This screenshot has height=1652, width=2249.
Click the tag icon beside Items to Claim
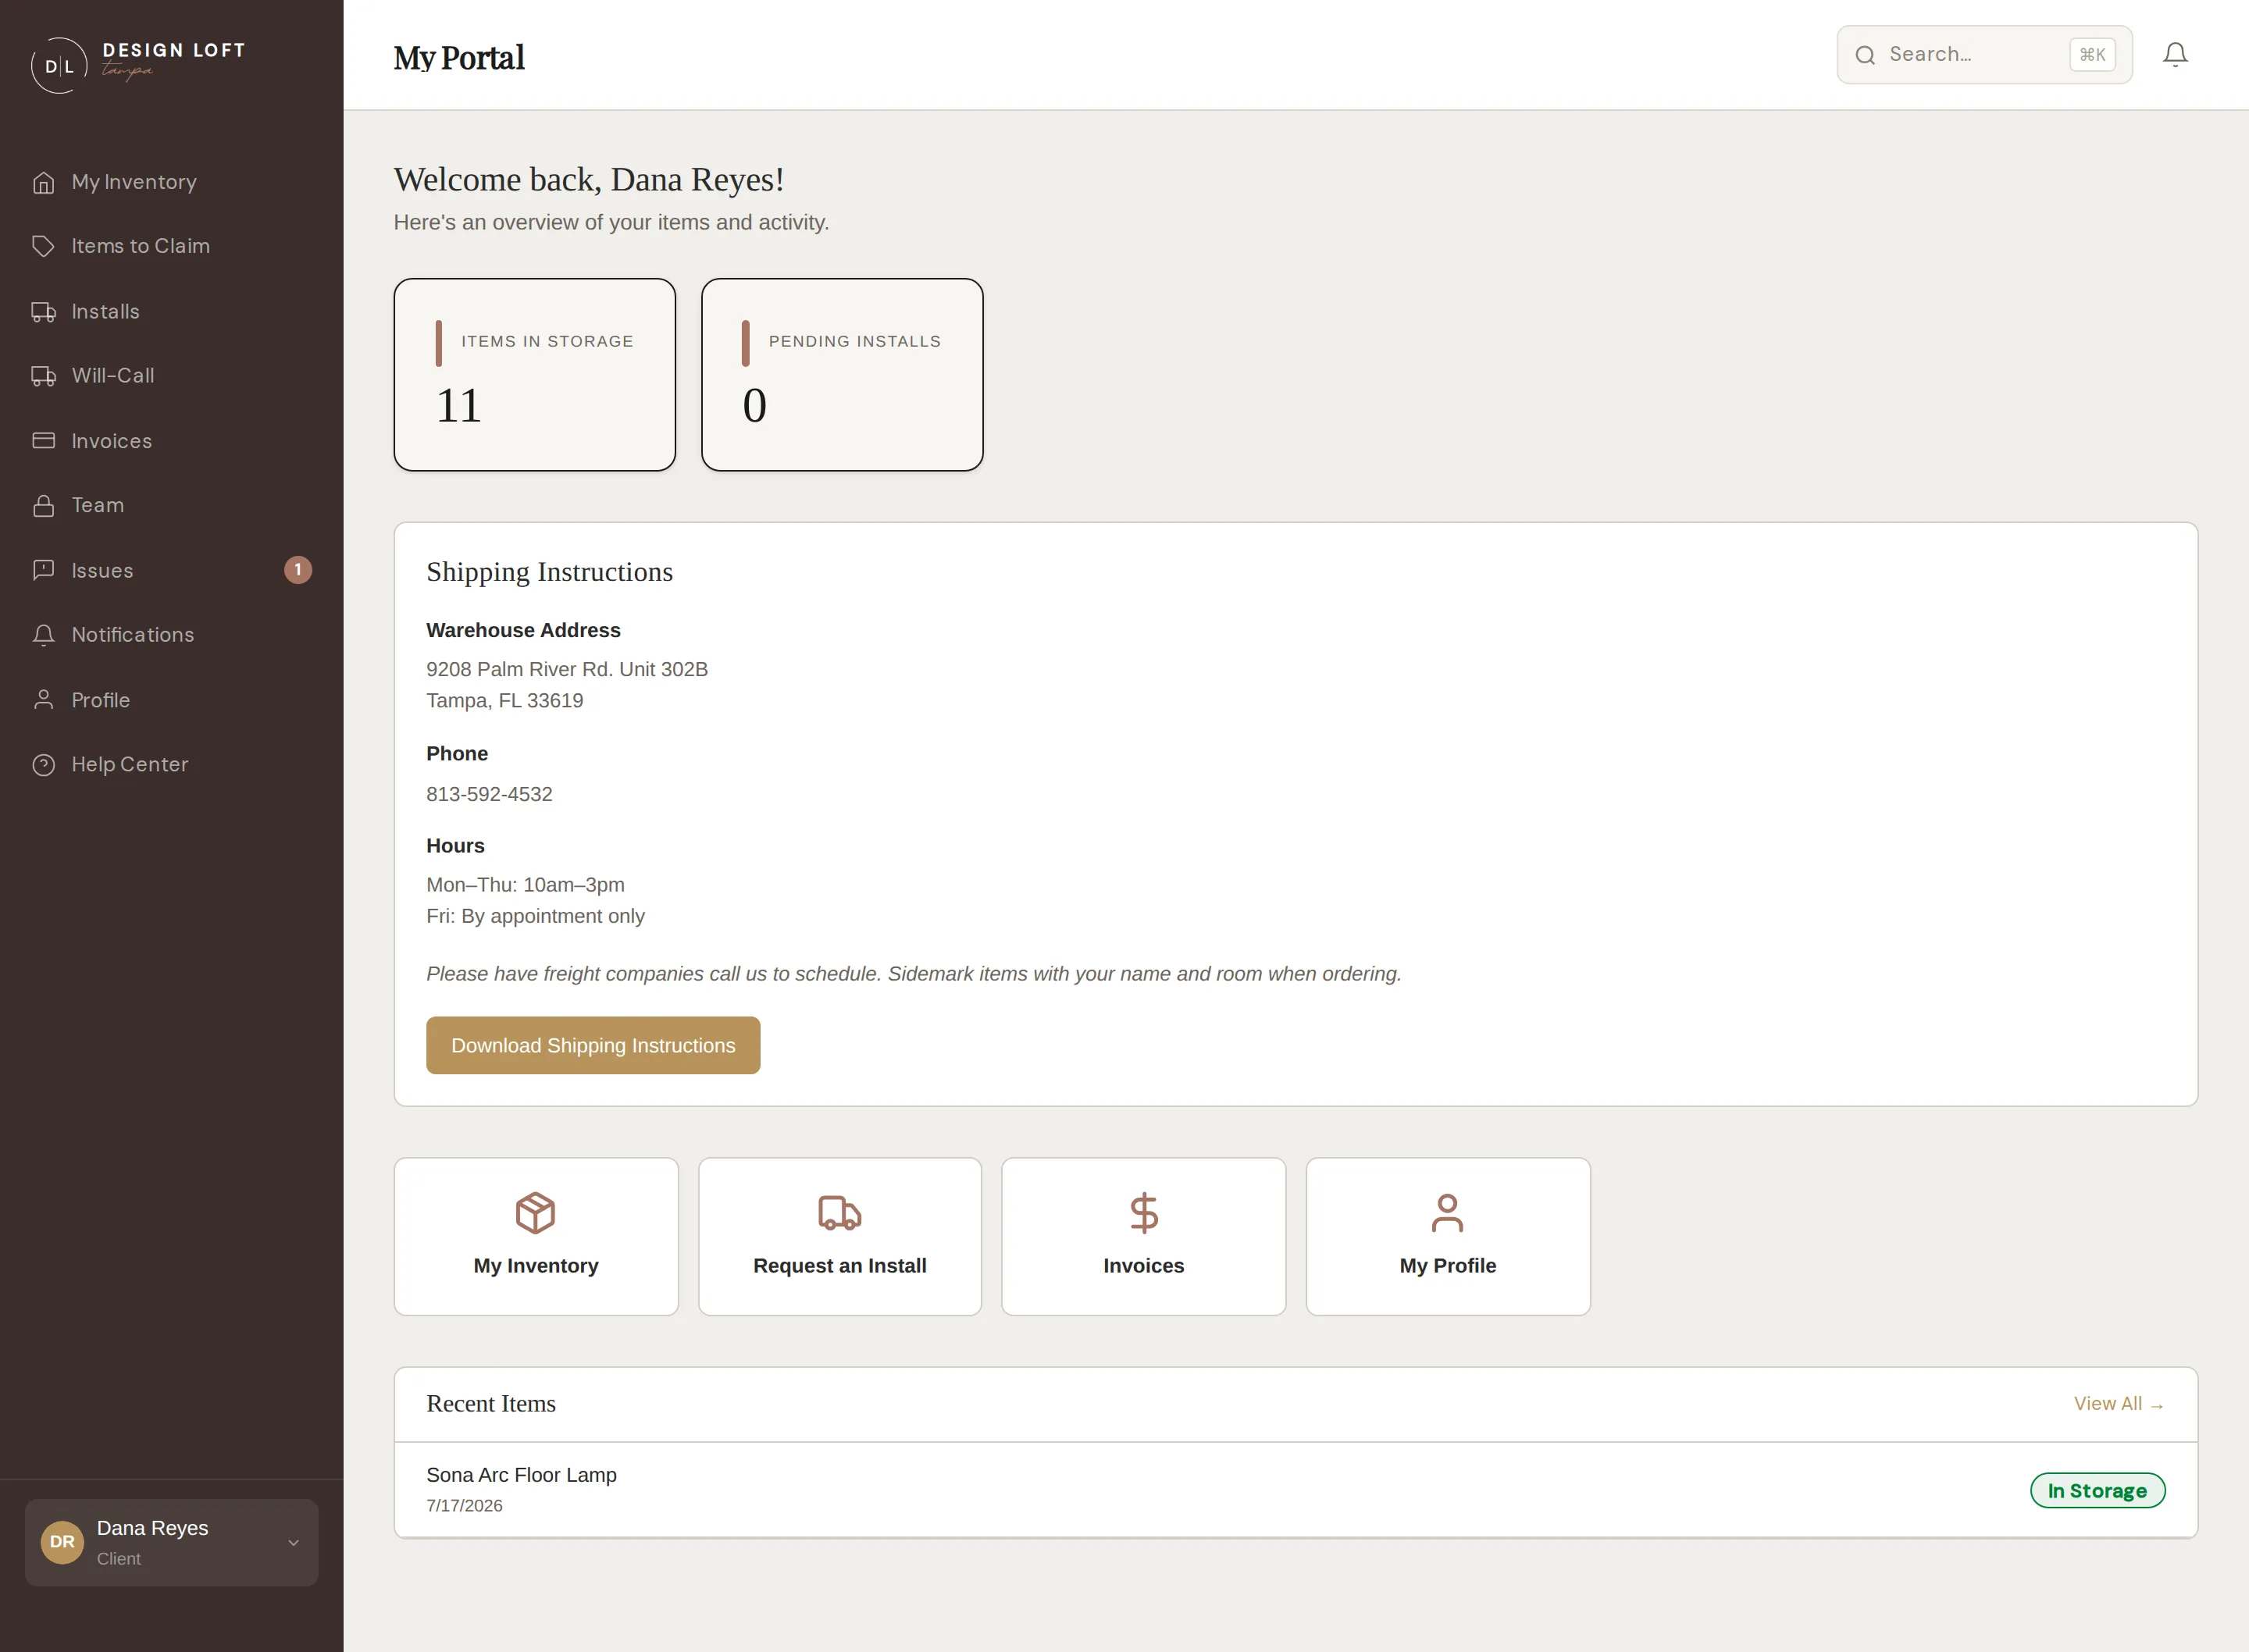pos(43,246)
